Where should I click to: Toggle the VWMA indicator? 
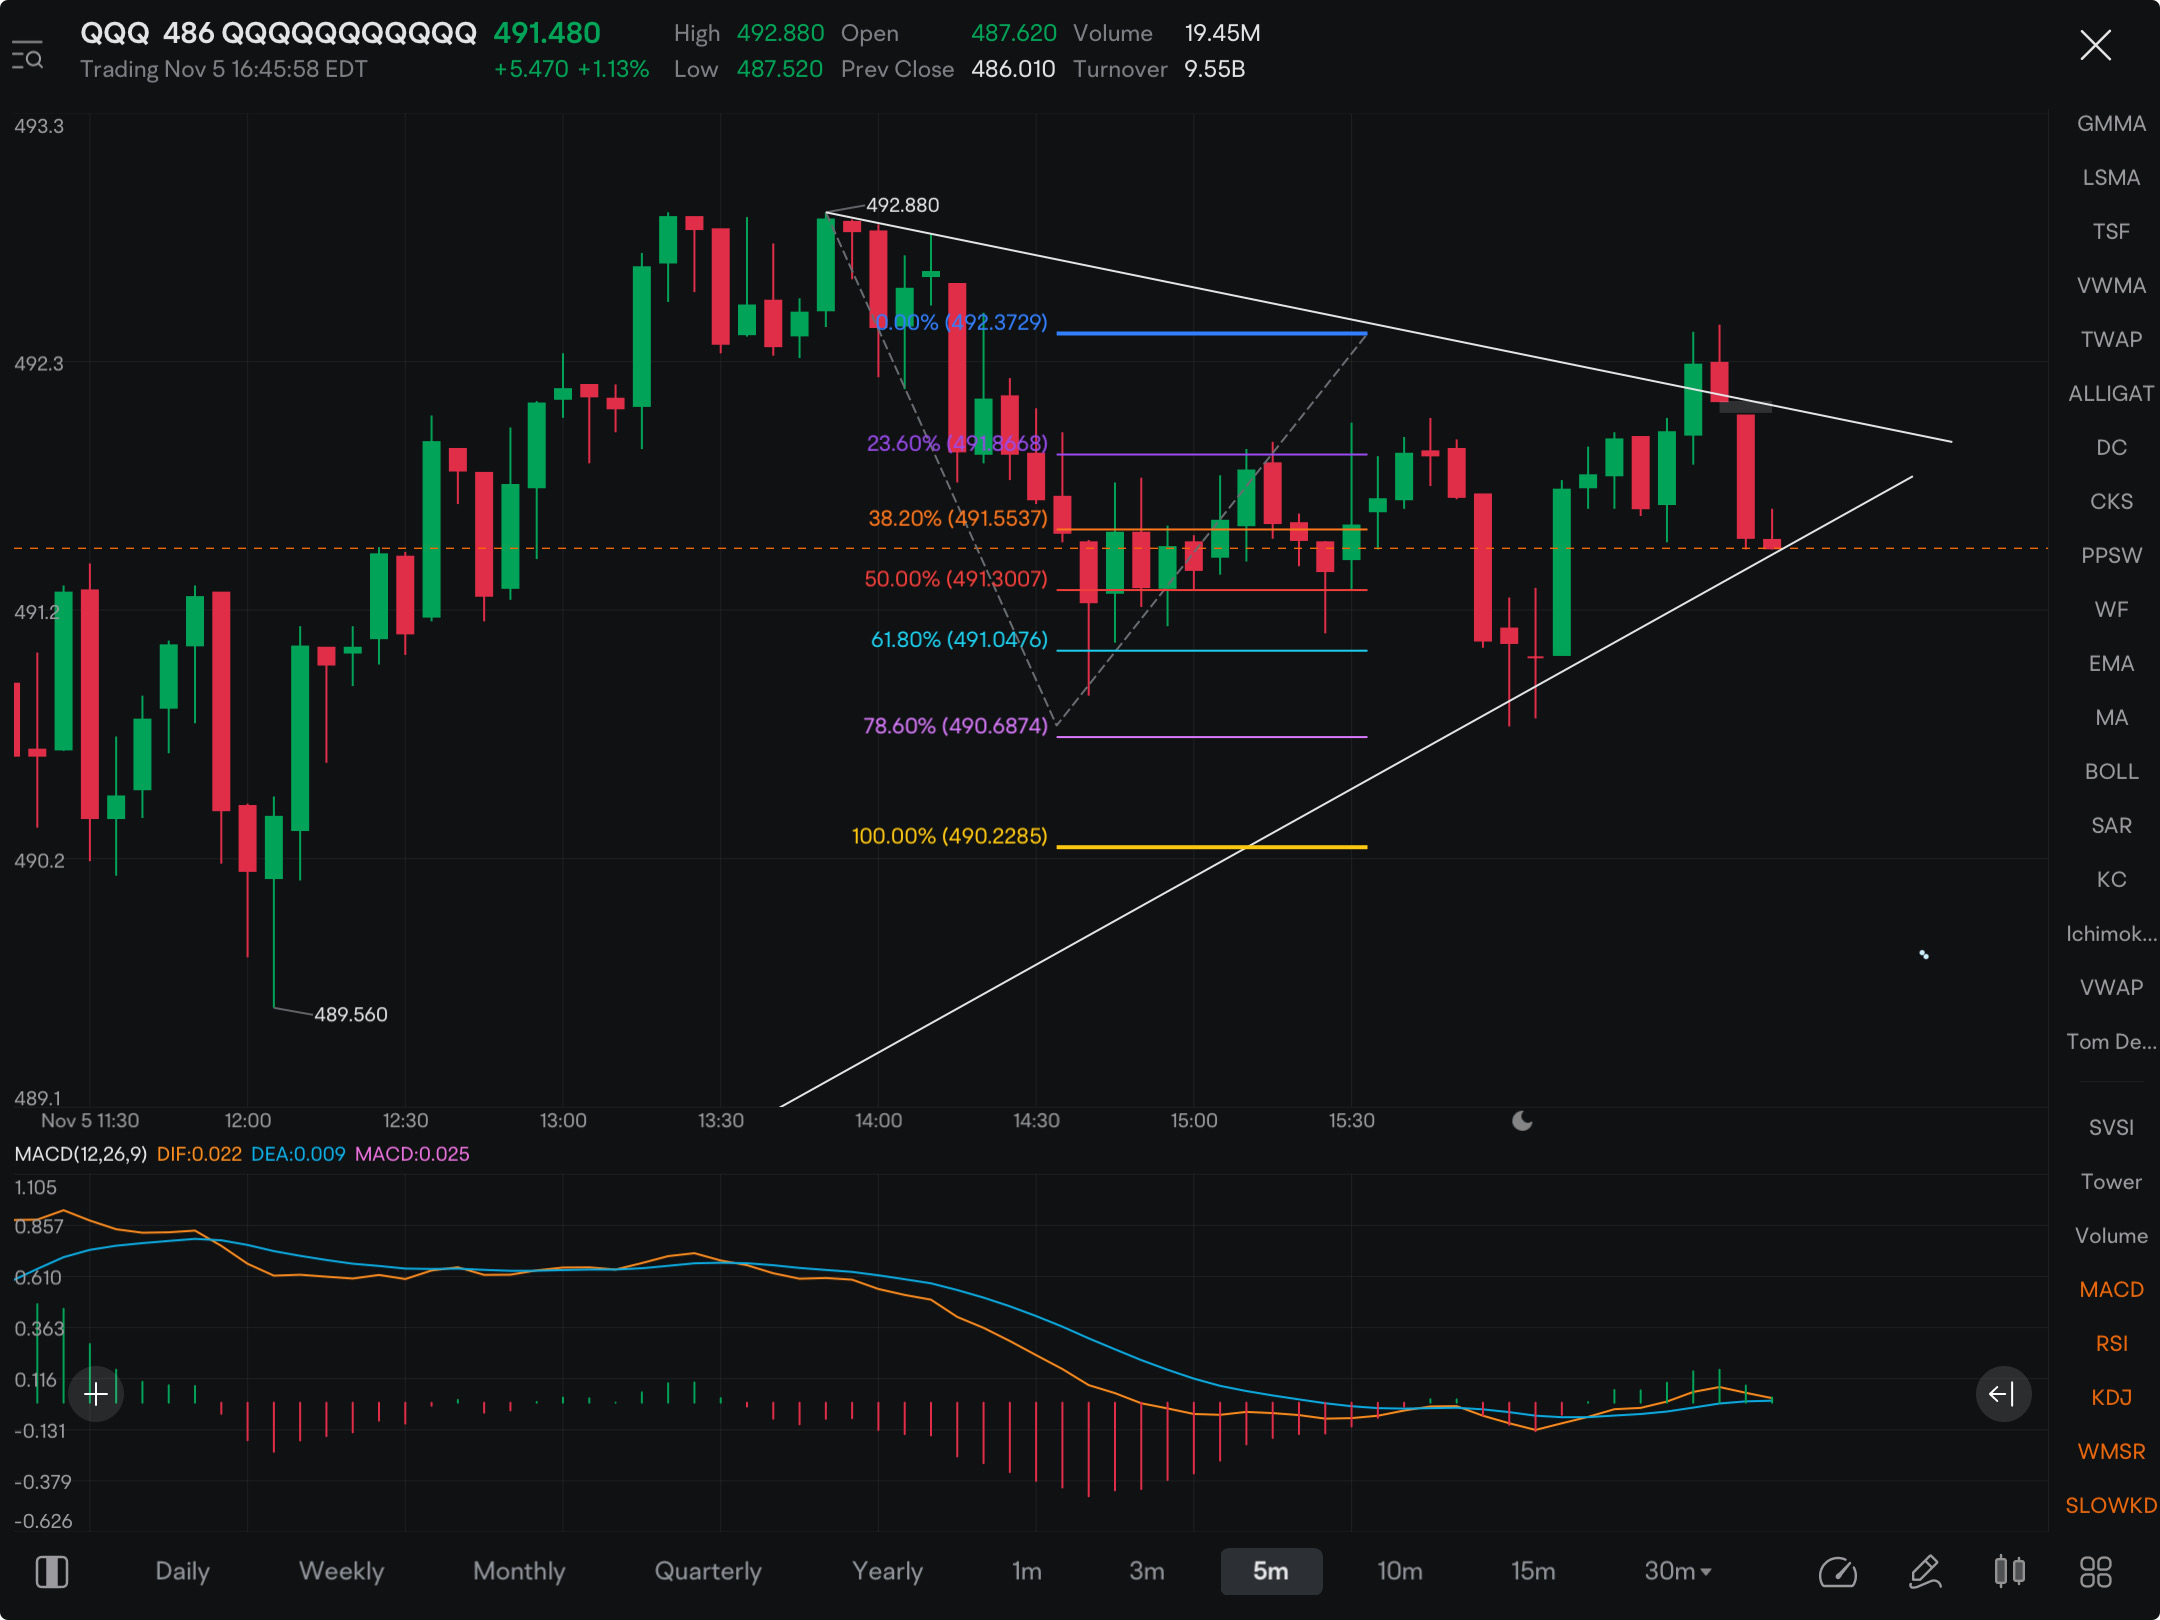pos(2111,285)
